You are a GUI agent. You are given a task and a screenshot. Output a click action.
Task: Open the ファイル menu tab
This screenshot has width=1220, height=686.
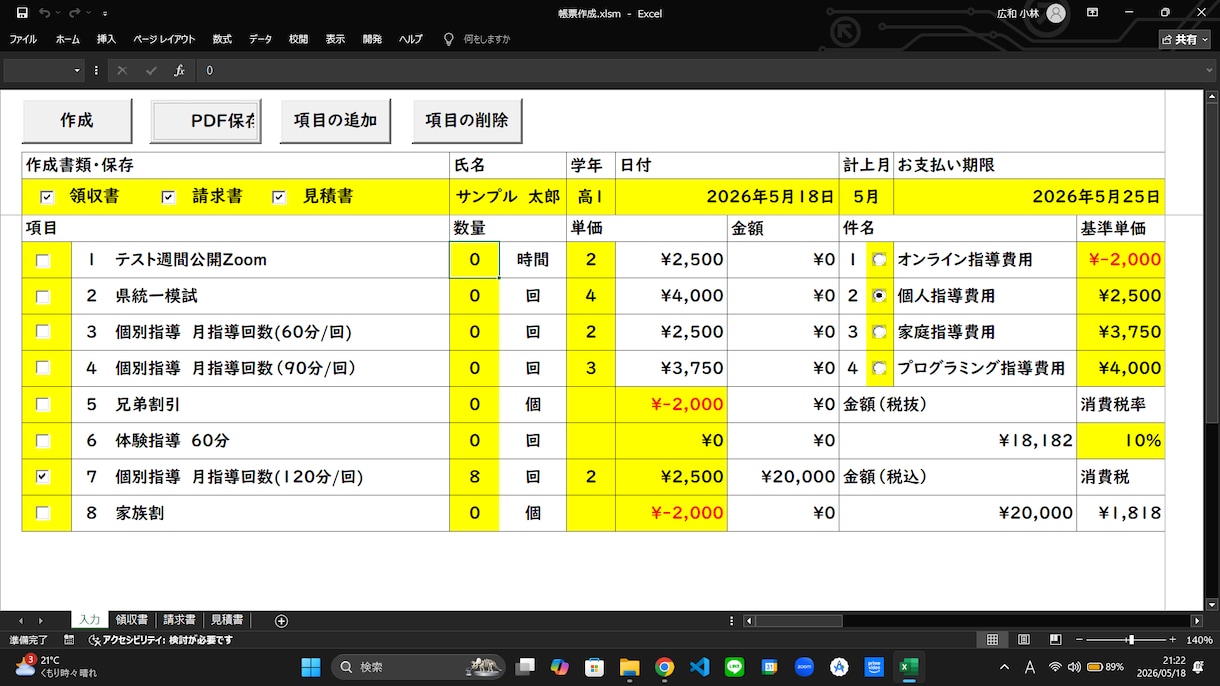[x=23, y=39]
